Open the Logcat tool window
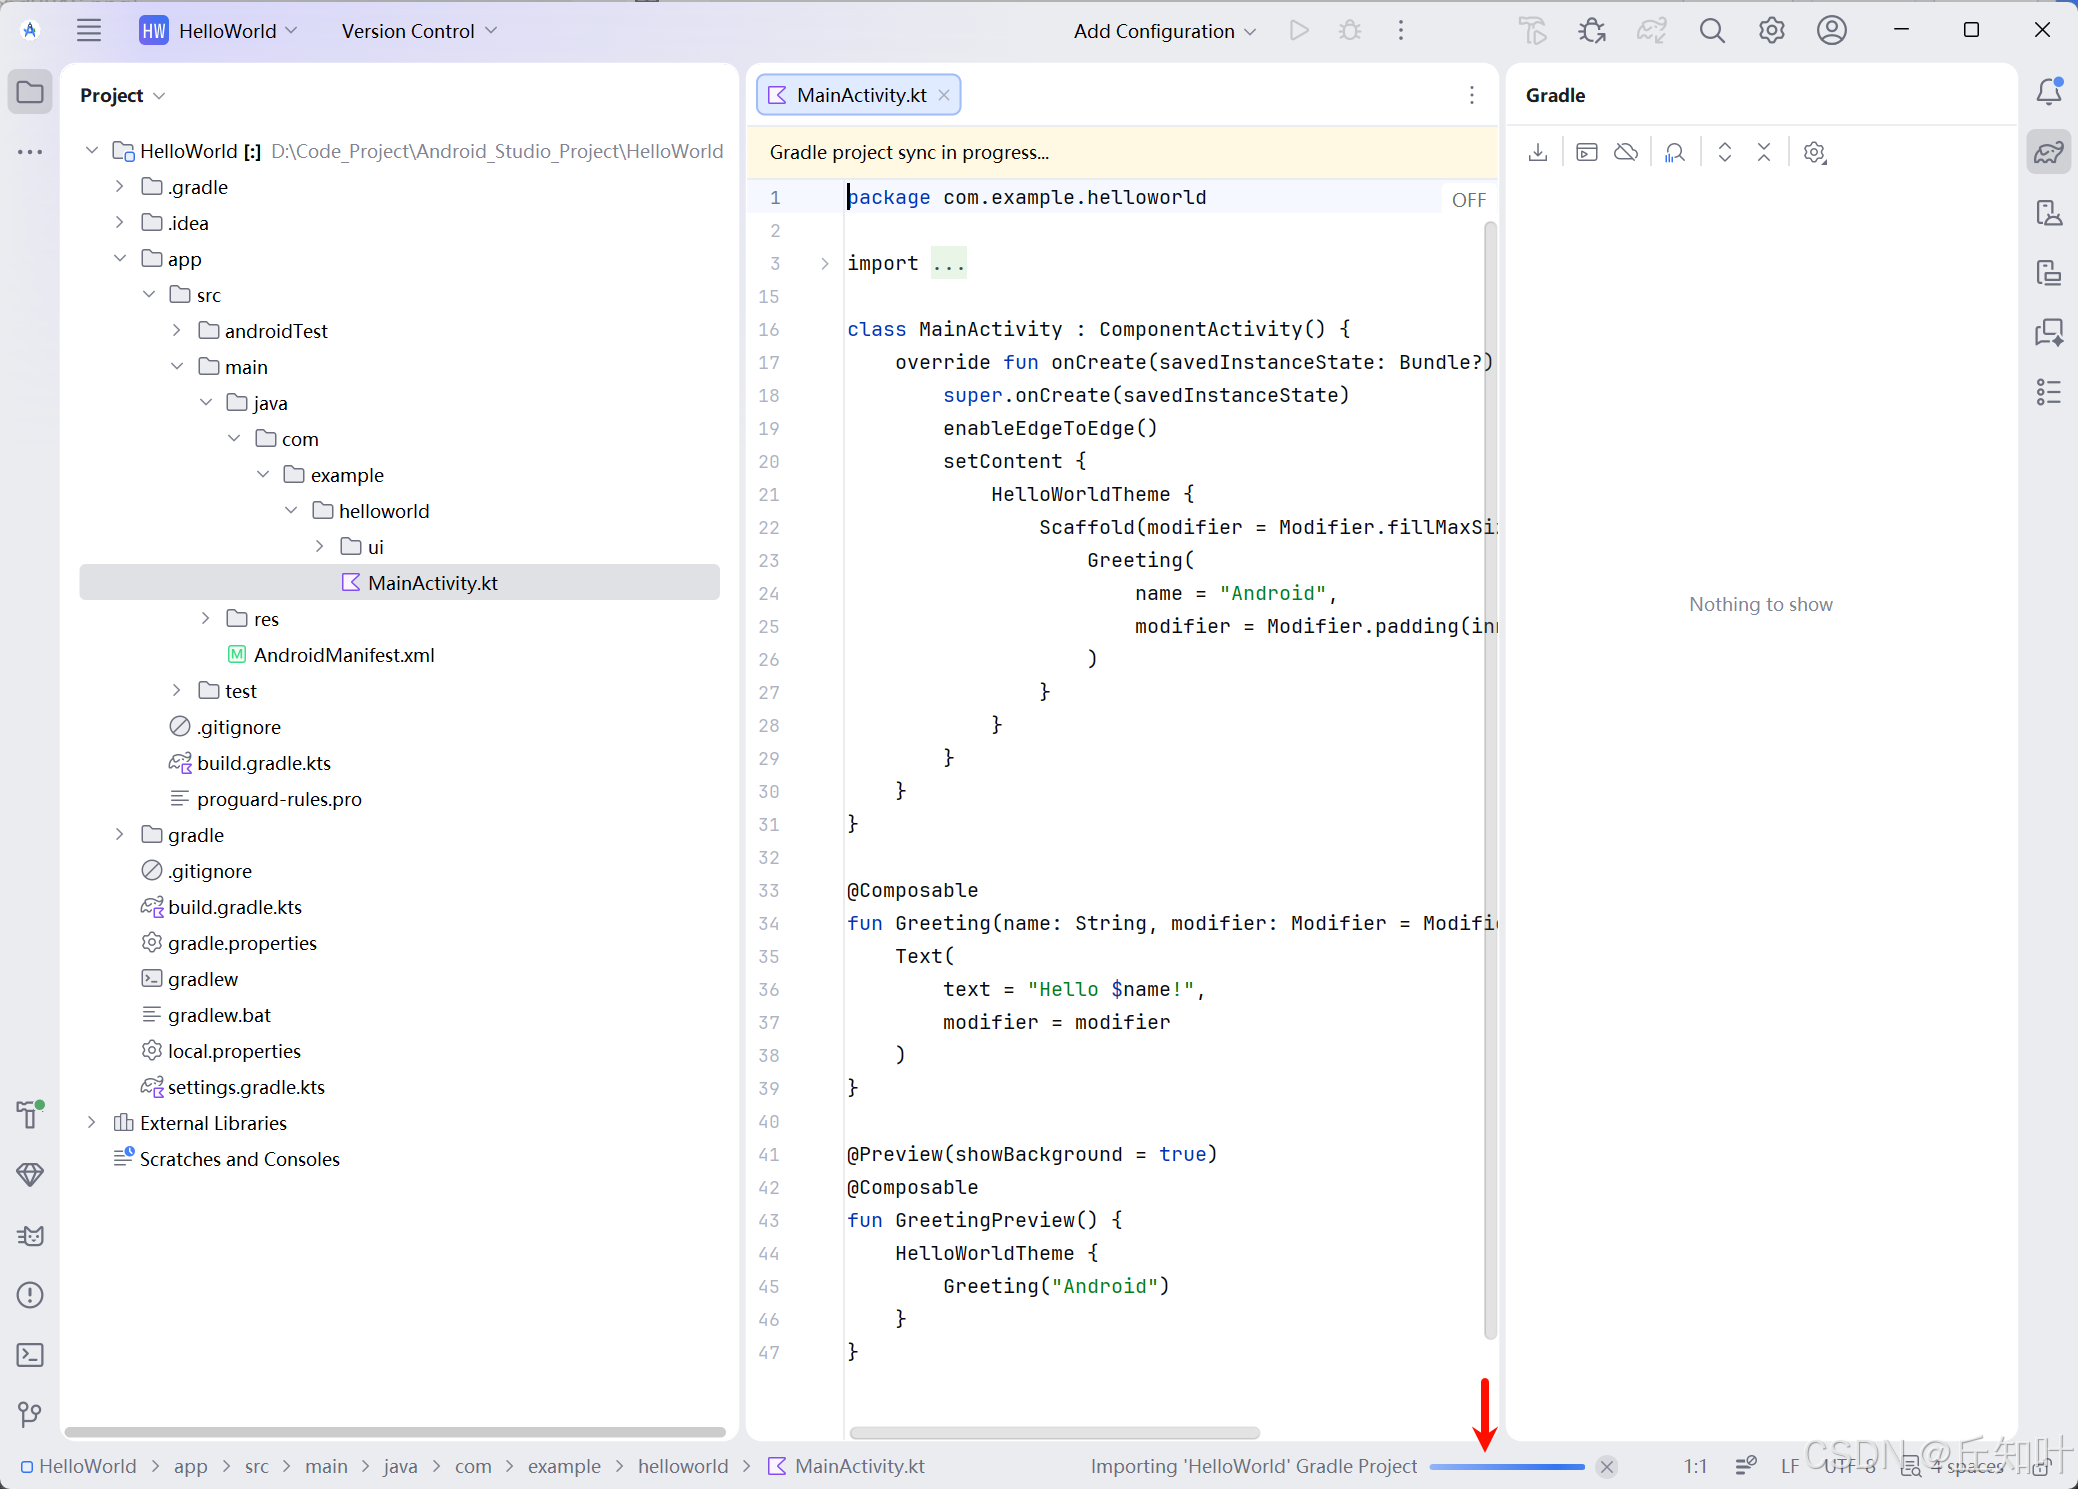 click(30, 1236)
